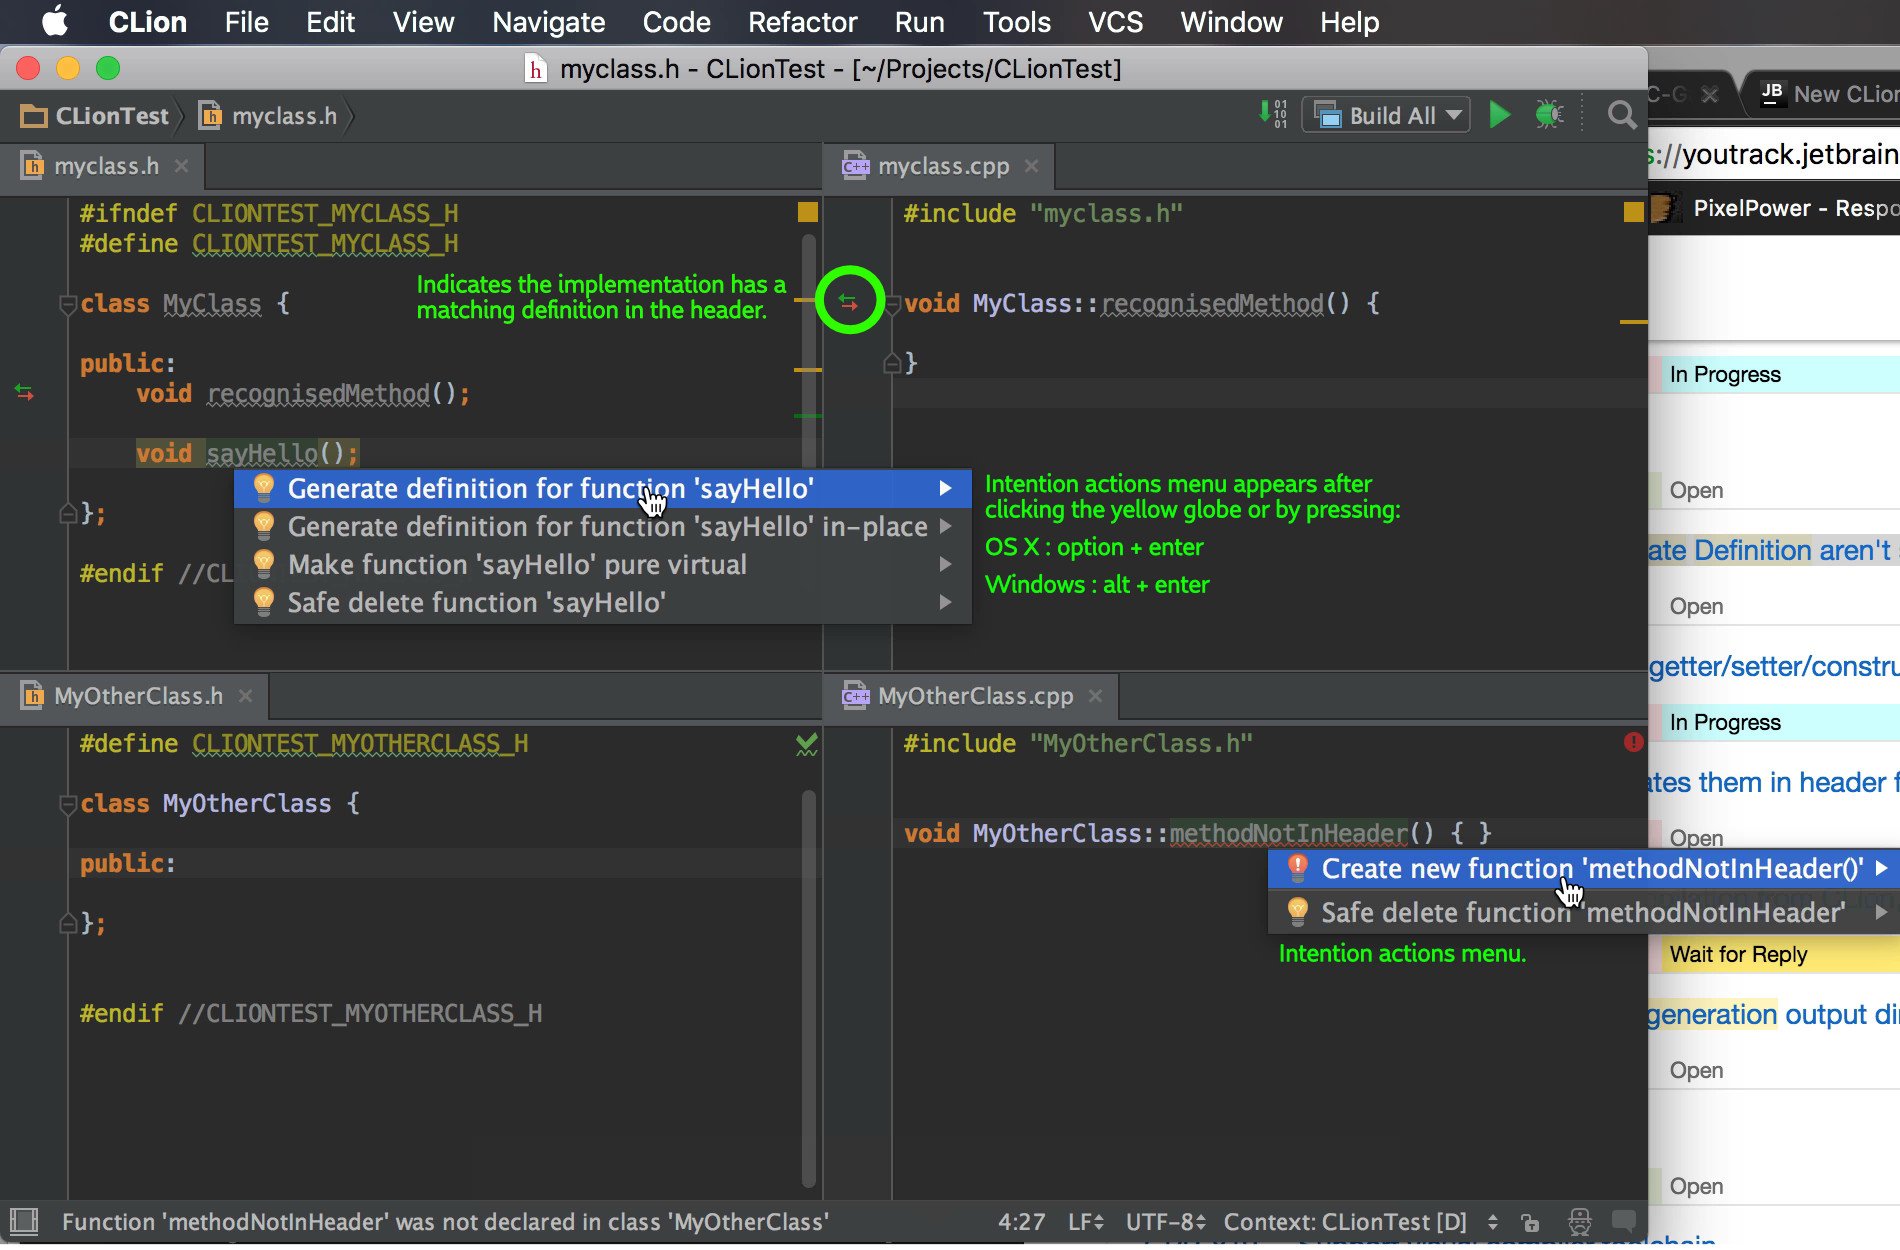This screenshot has height=1250, width=1900.
Task: Toggle the read-only lock icon in status bar
Action: tap(1530, 1222)
